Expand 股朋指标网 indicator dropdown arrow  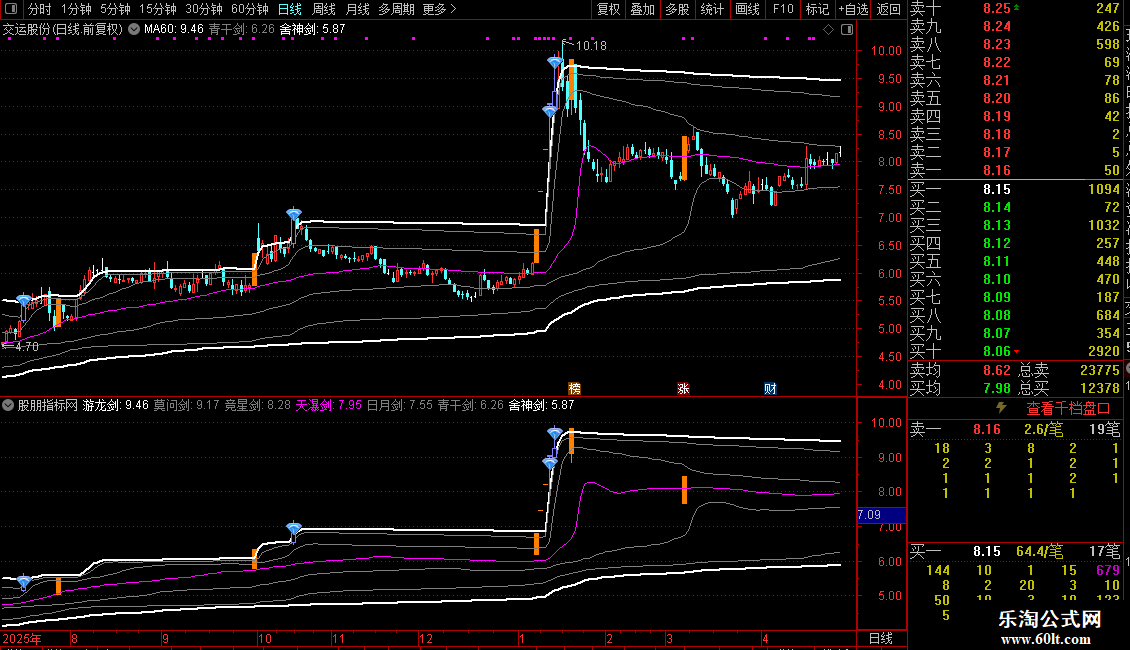[8, 405]
